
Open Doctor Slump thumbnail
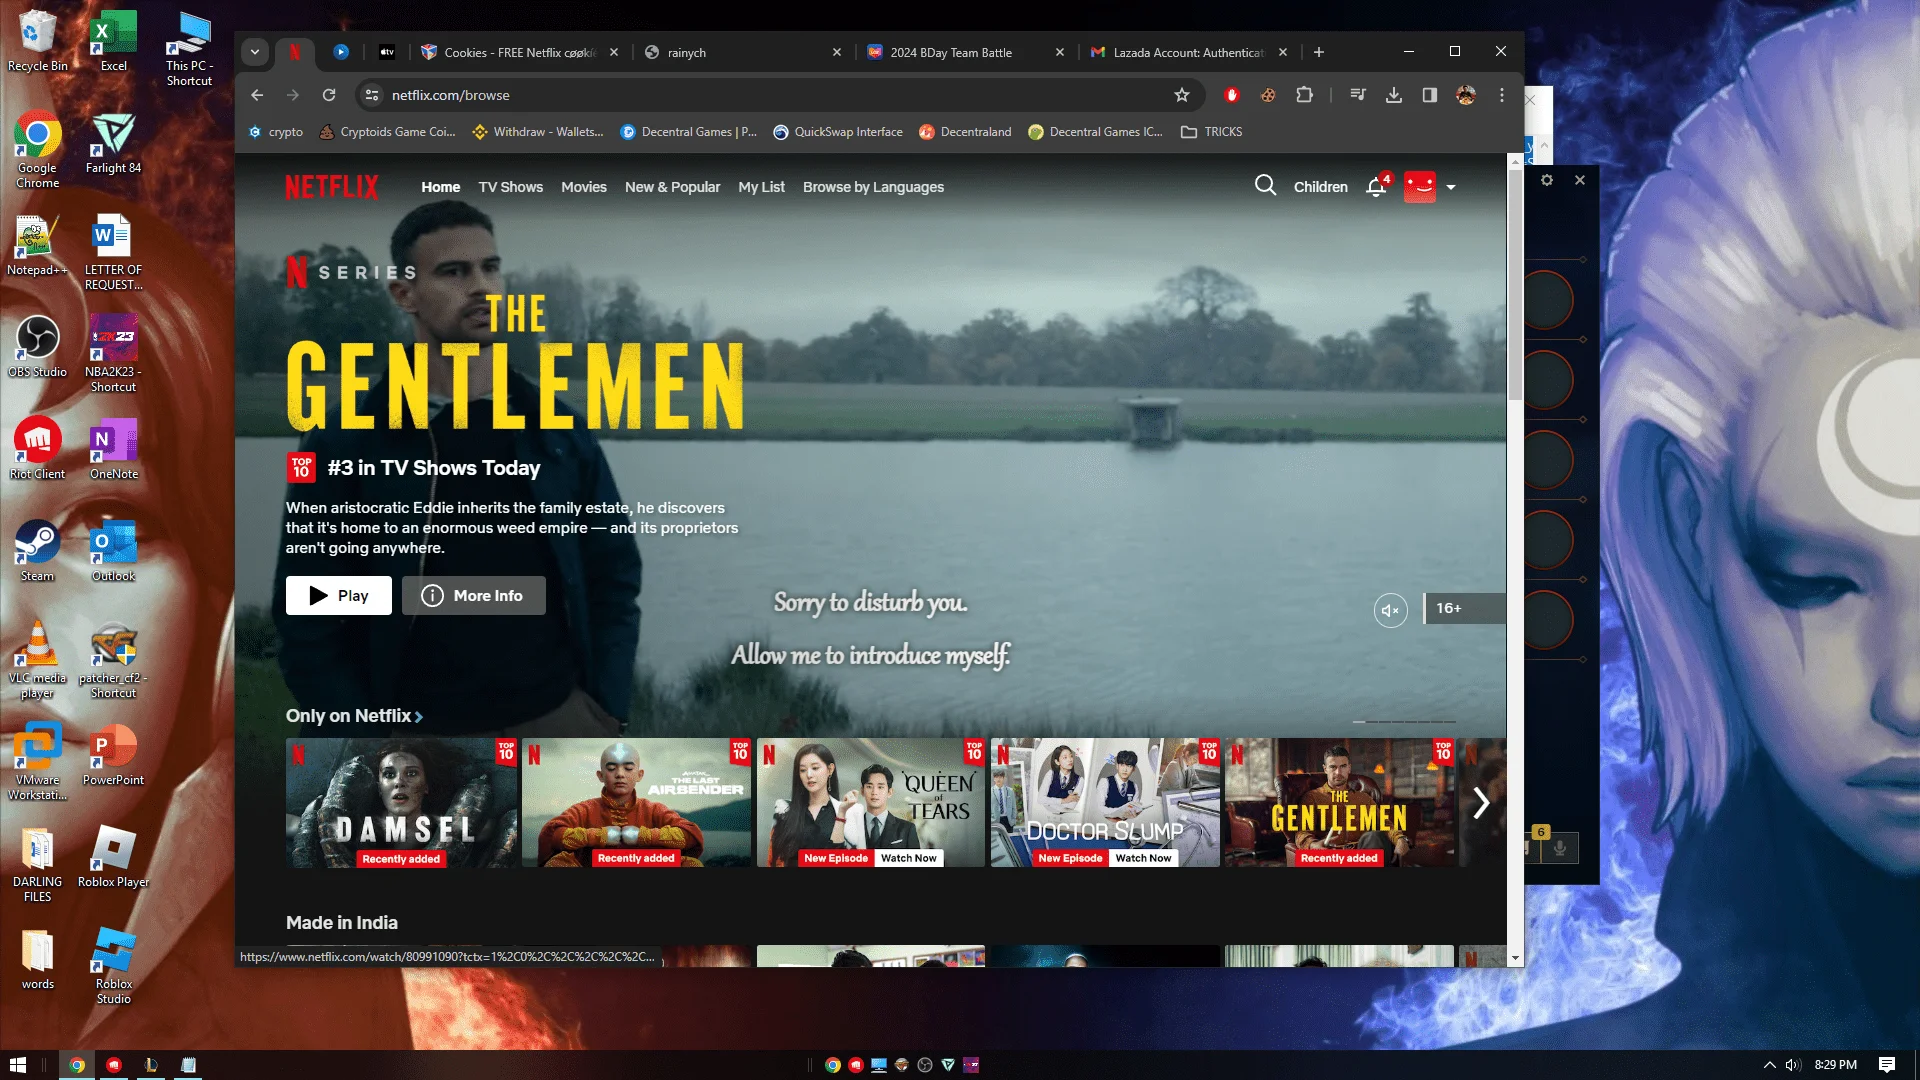point(1105,803)
